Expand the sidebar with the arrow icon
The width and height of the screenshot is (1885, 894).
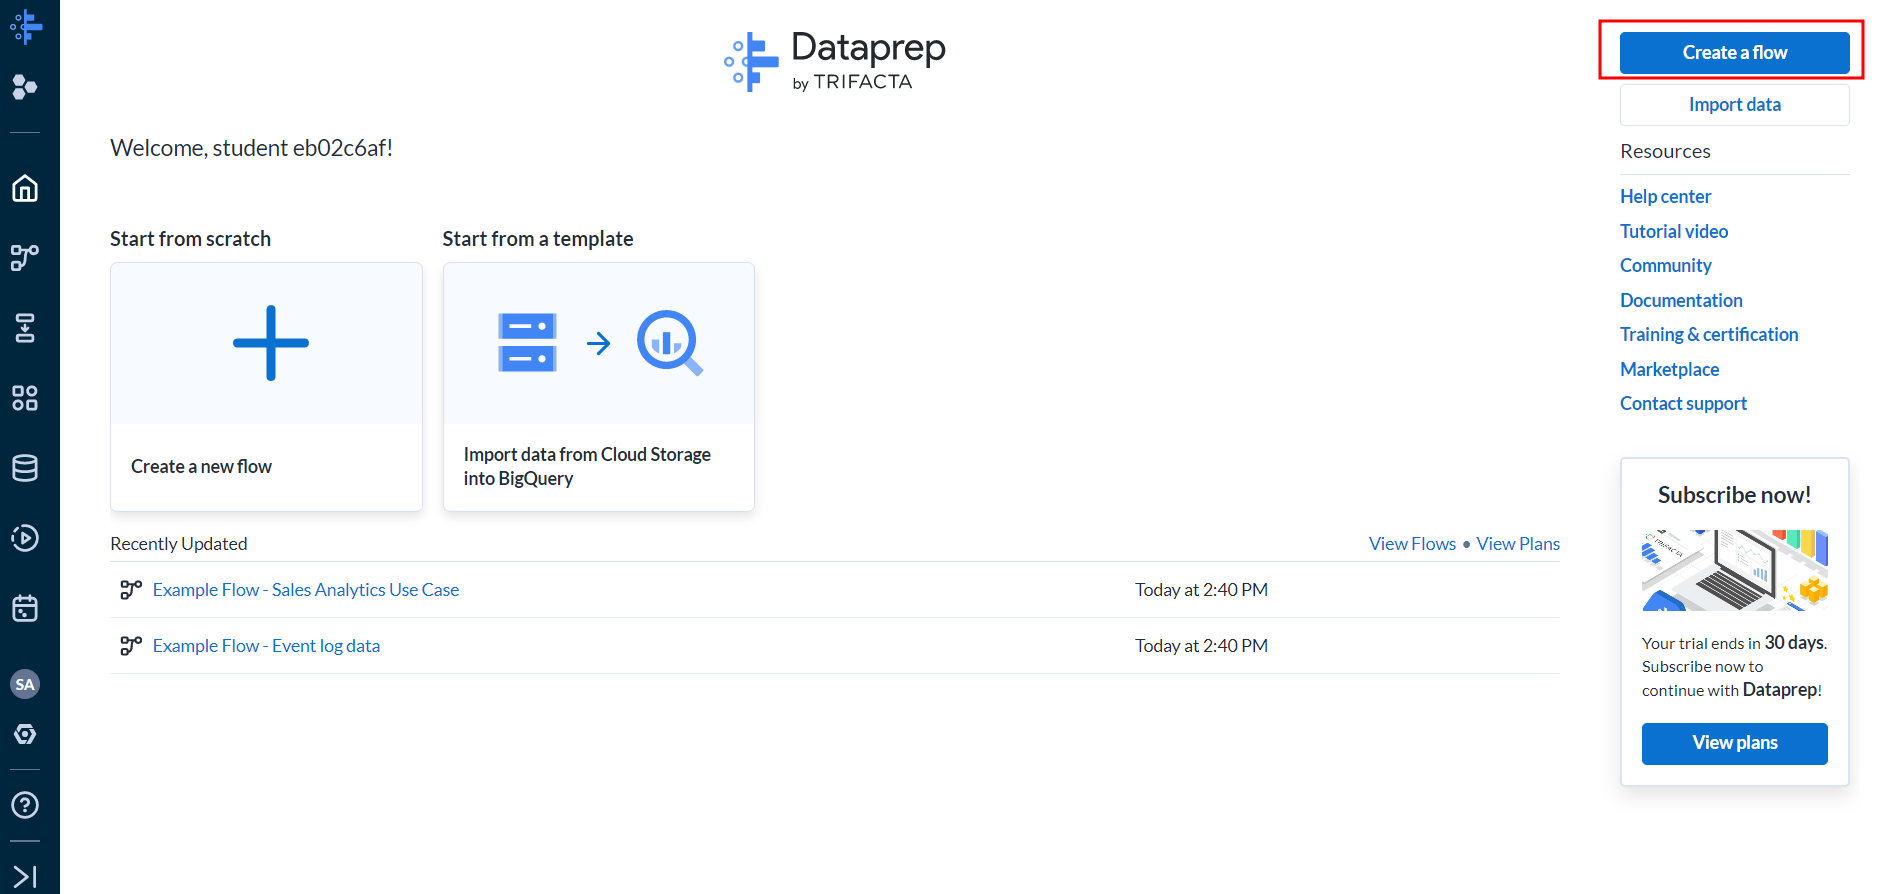tap(25, 876)
